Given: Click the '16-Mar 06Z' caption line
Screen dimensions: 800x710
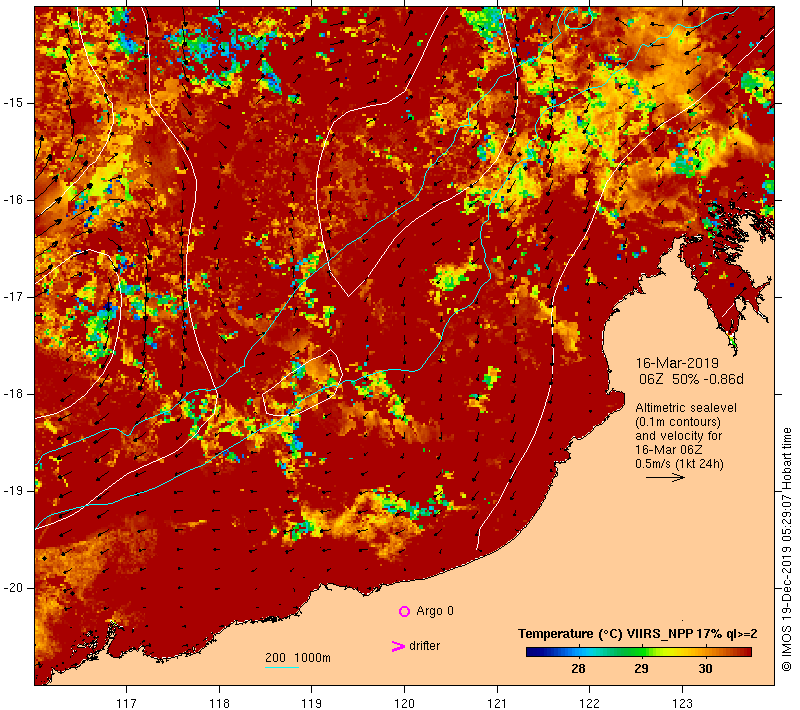Looking at the screenshot, I should pyautogui.click(x=668, y=450).
